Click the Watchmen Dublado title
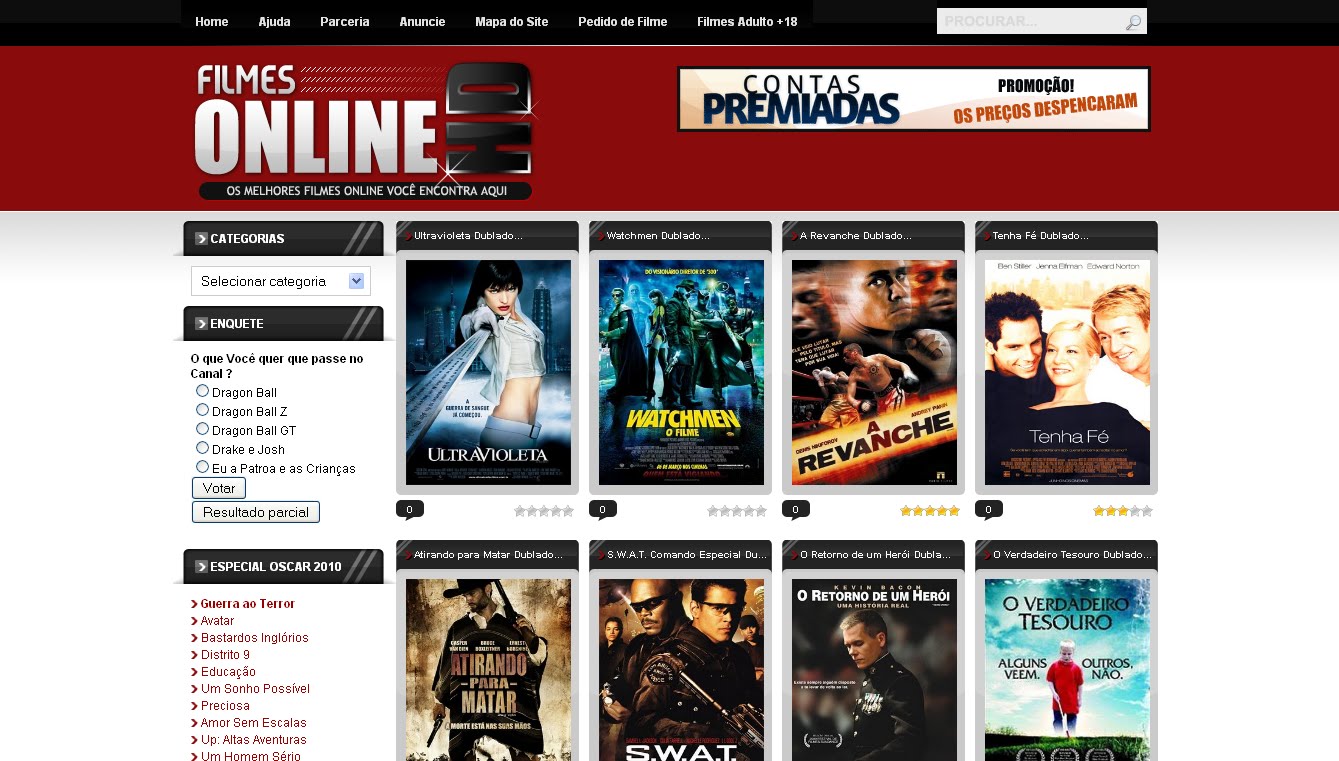Screen dimensions: 1339x761 click(658, 236)
